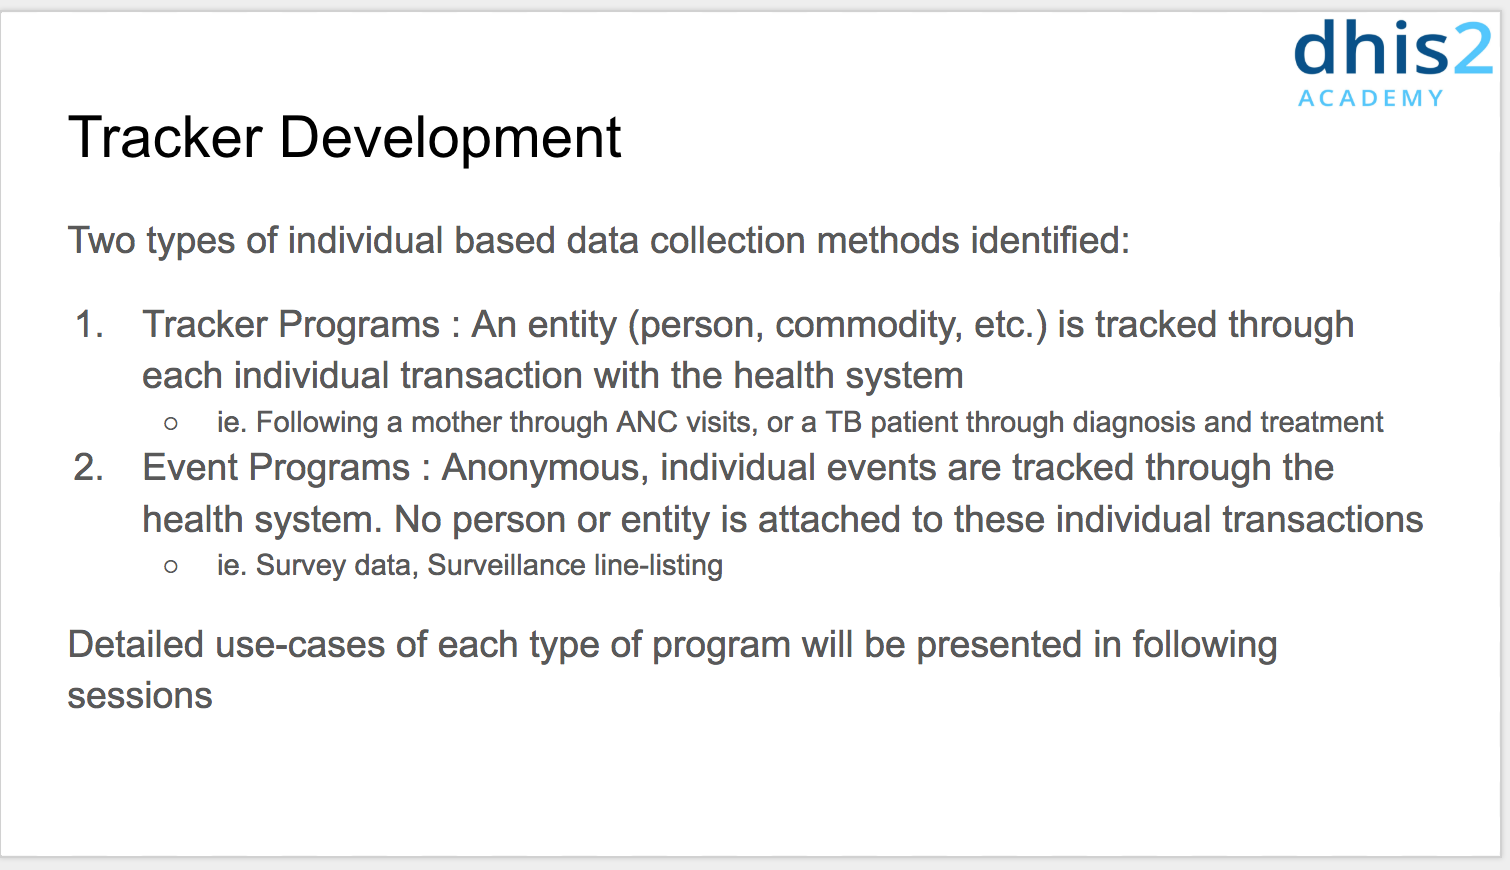Click the words 'Survey data'
Screen dimensions: 1510x870
point(335,565)
